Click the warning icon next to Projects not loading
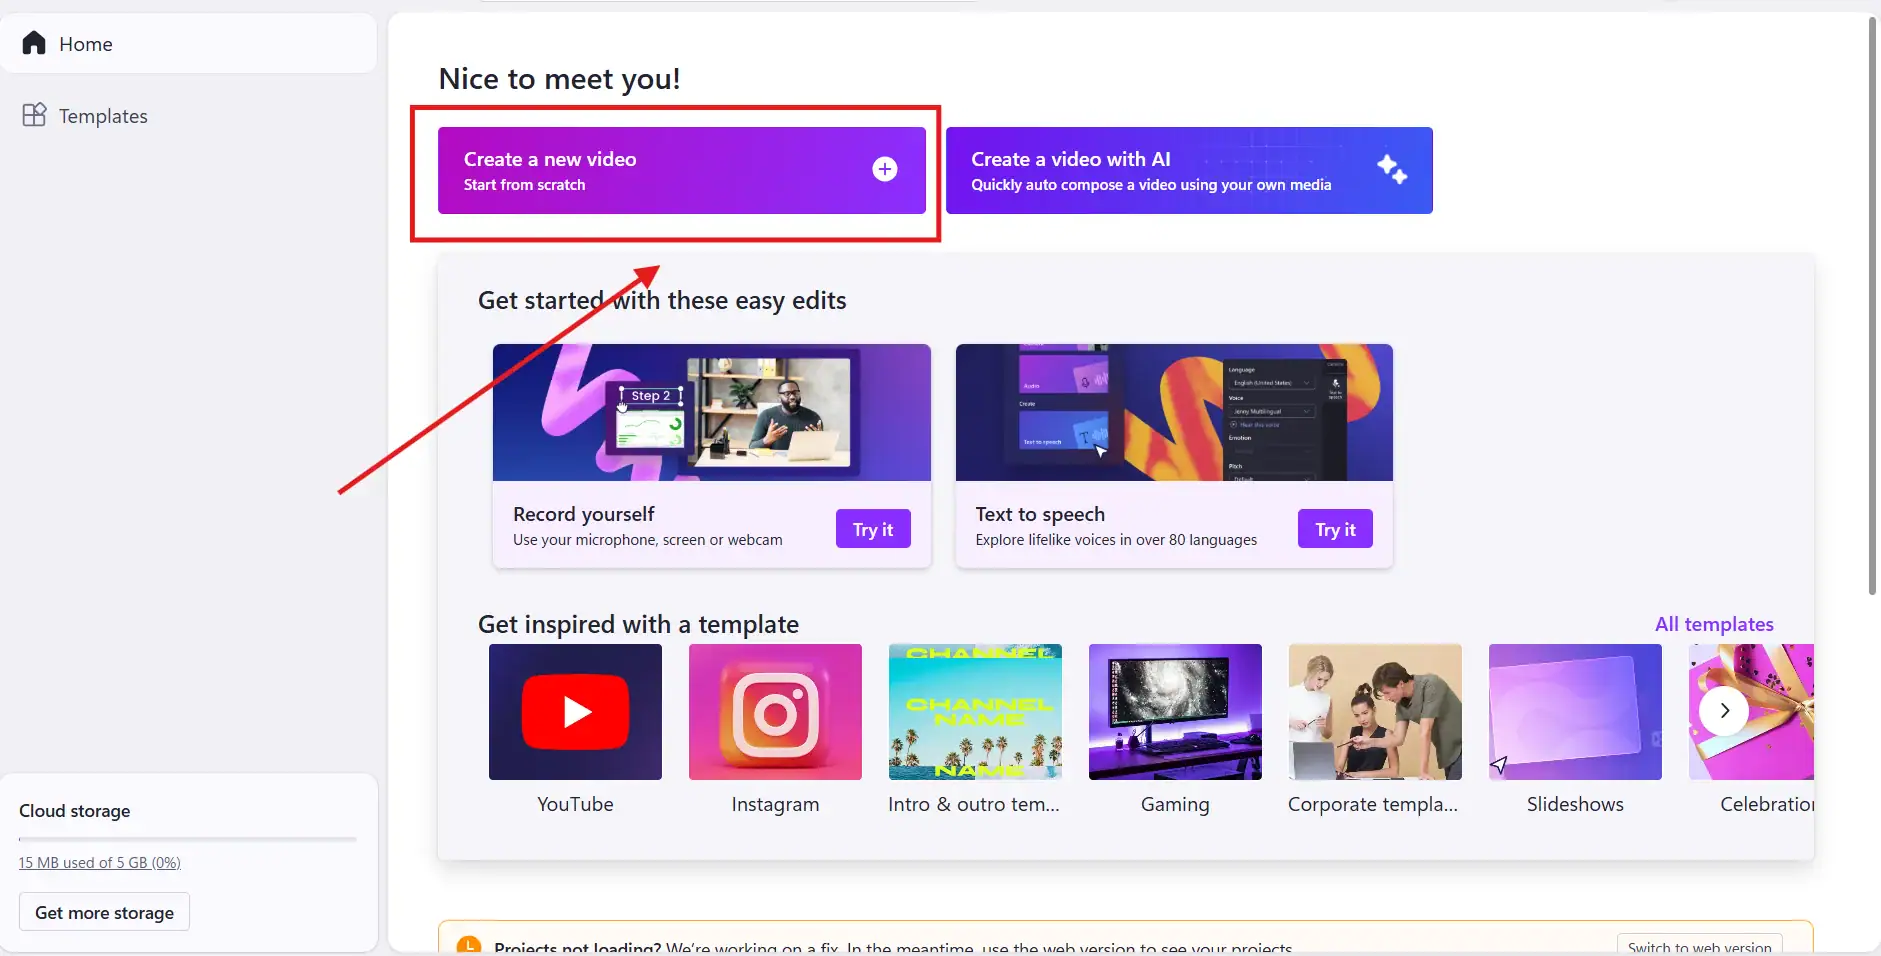 pos(468,943)
